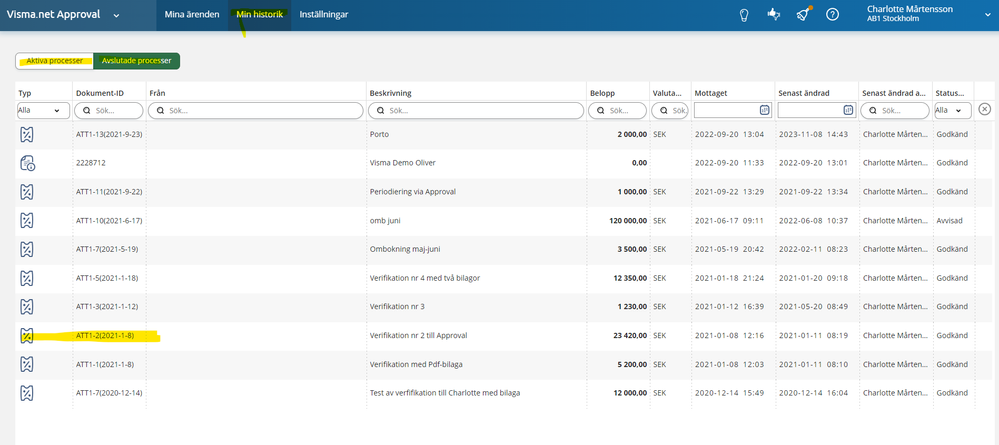
Task: Open calendar picker in Mottaget filter
Action: pos(764,110)
